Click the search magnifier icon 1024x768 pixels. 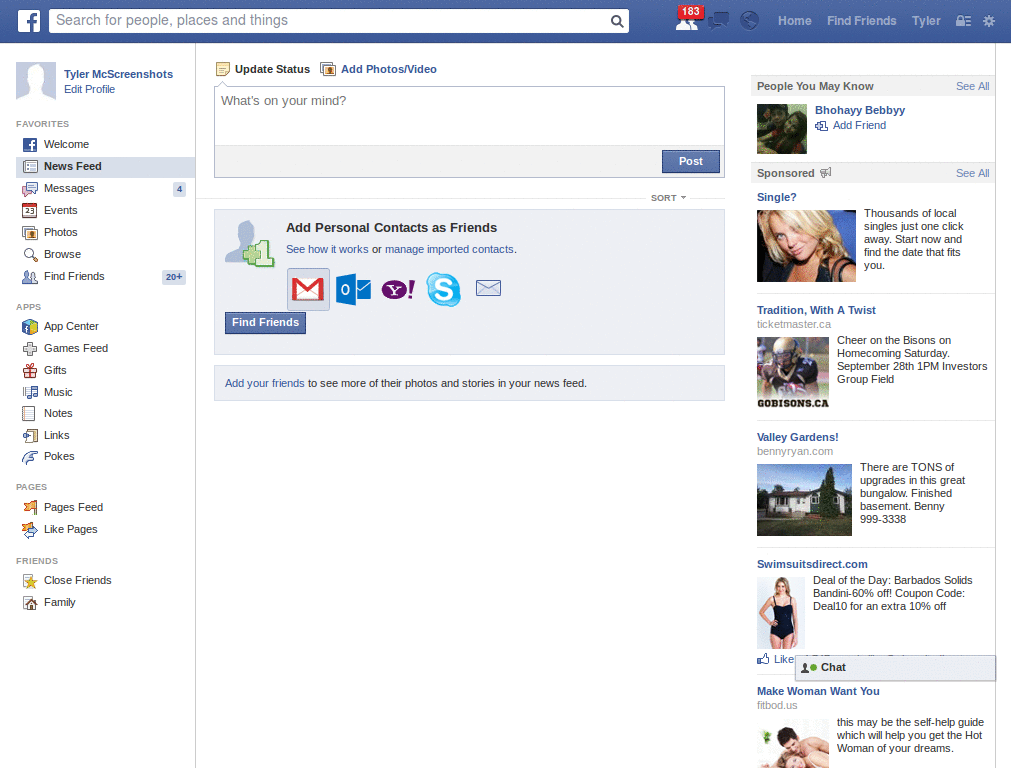pos(616,21)
